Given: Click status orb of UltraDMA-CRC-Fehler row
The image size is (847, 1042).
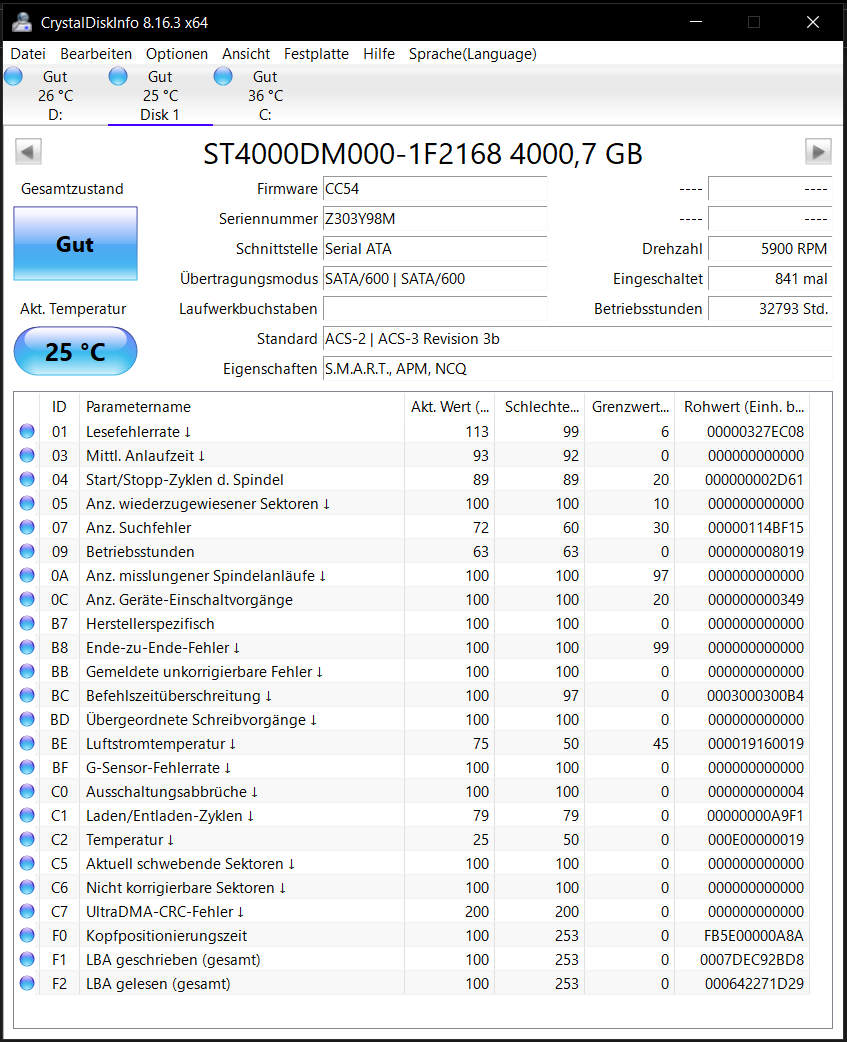Looking at the screenshot, I should click(x=27, y=911).
